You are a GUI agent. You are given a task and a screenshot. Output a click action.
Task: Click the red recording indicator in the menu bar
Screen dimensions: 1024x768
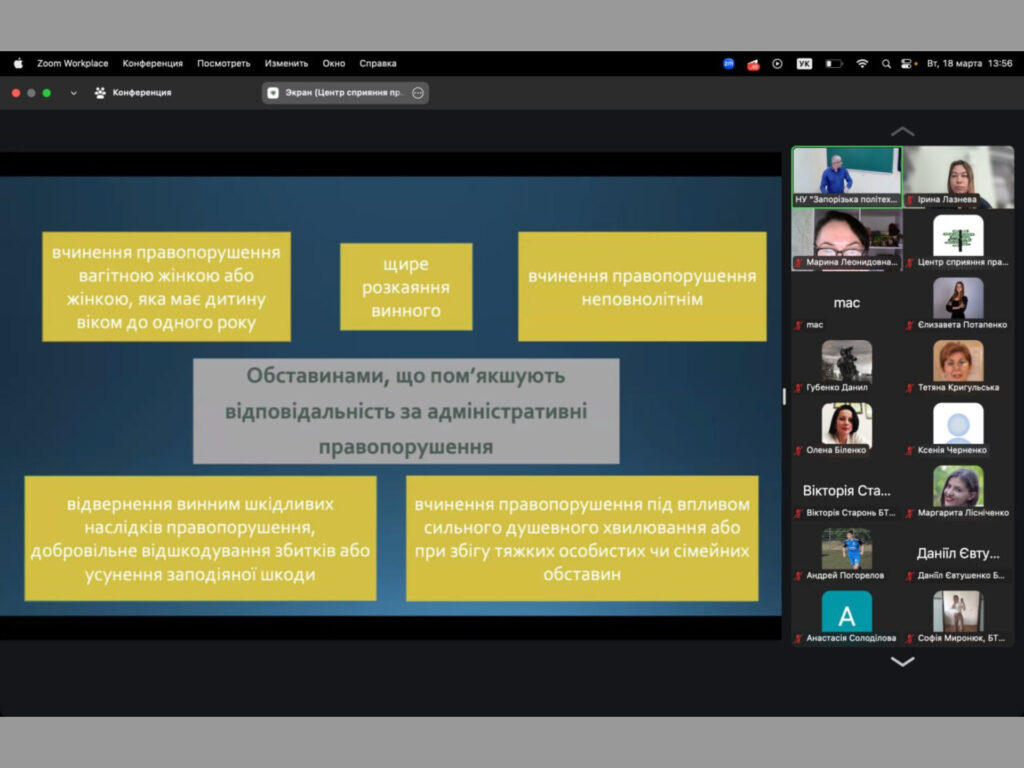coord(753,64)
